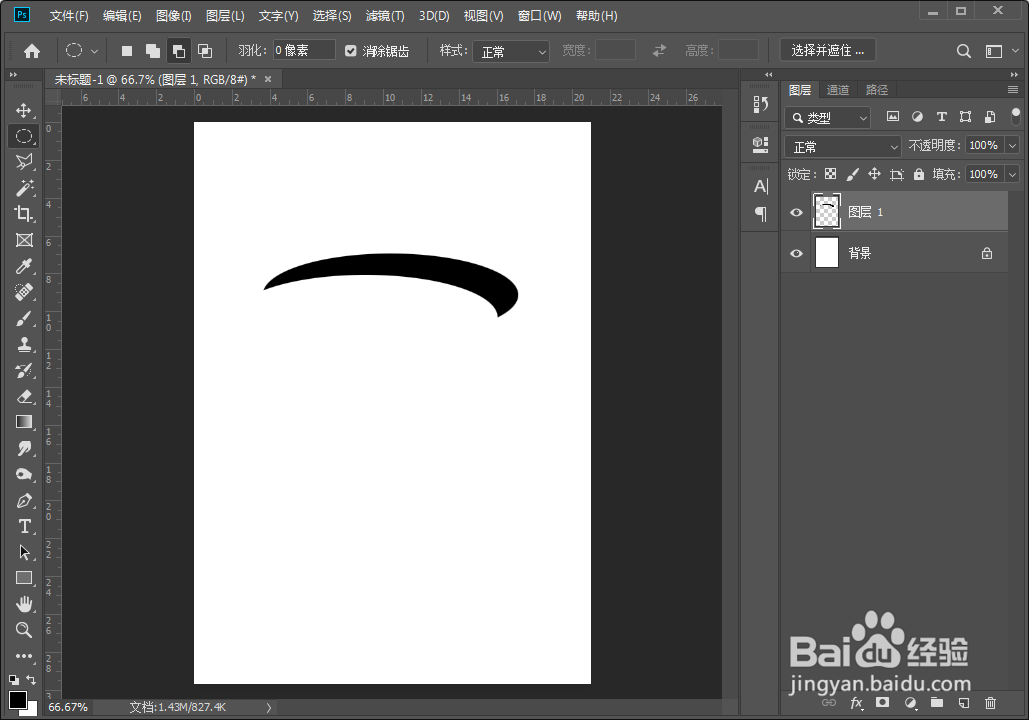Choose Intersect with selection mode
This screenshot has width=1029, height=720.
[205, 51]
